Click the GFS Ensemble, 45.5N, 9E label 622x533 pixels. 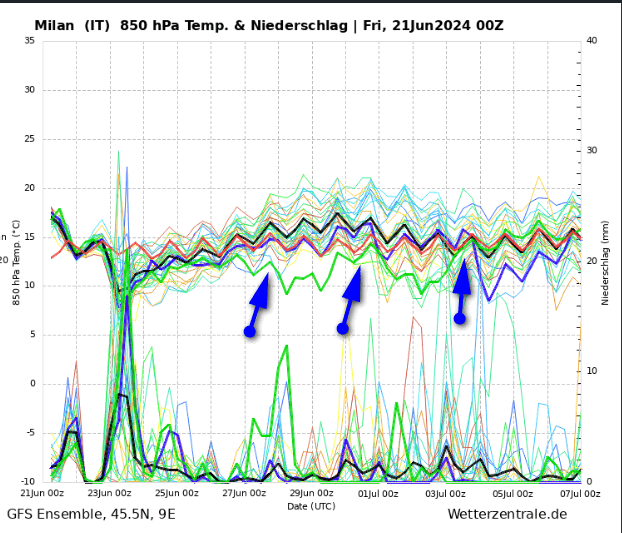pos(91,514)
